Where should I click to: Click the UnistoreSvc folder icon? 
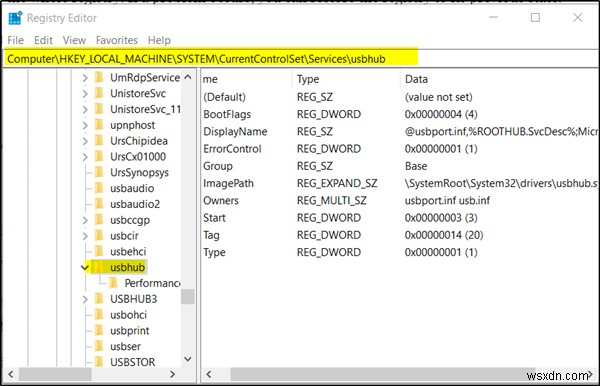(x=99, y=93)
